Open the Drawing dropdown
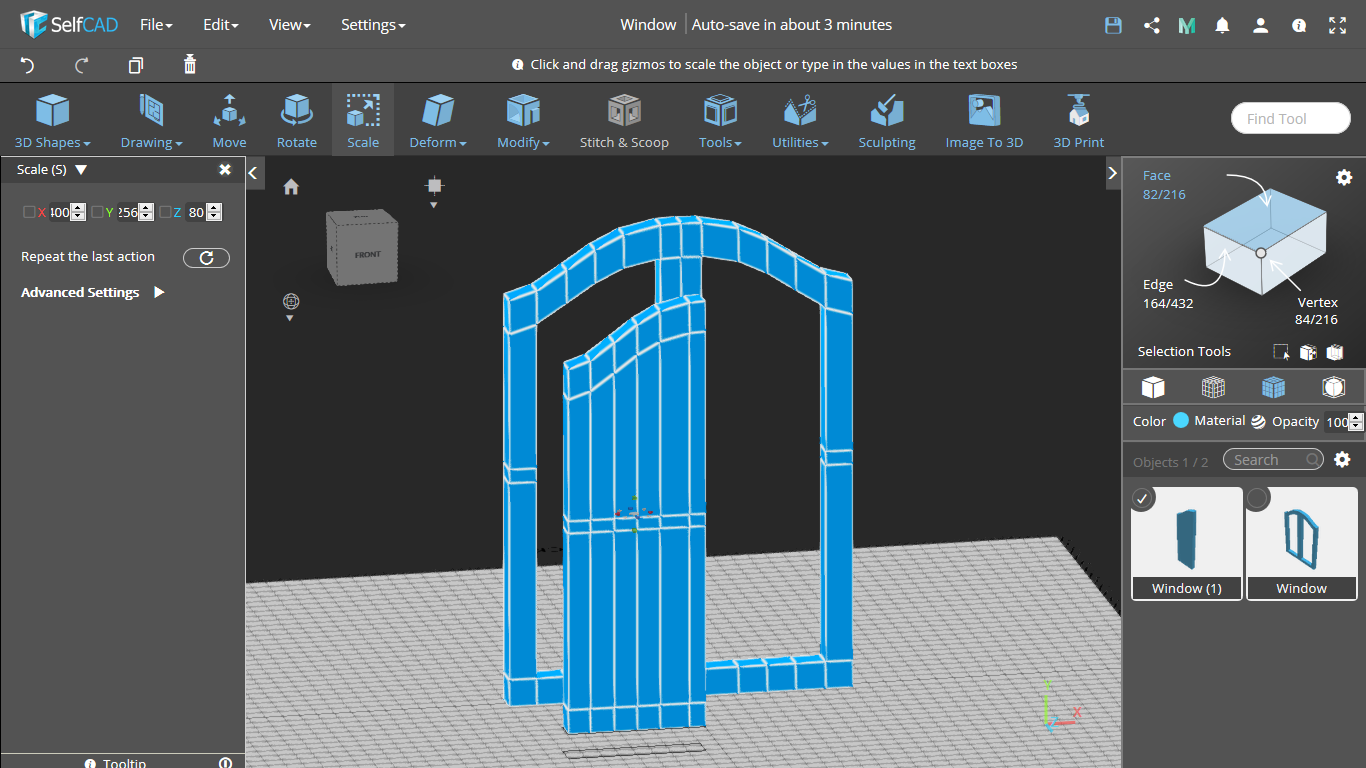The image size is (1366, 768). [x=151, y=121]
